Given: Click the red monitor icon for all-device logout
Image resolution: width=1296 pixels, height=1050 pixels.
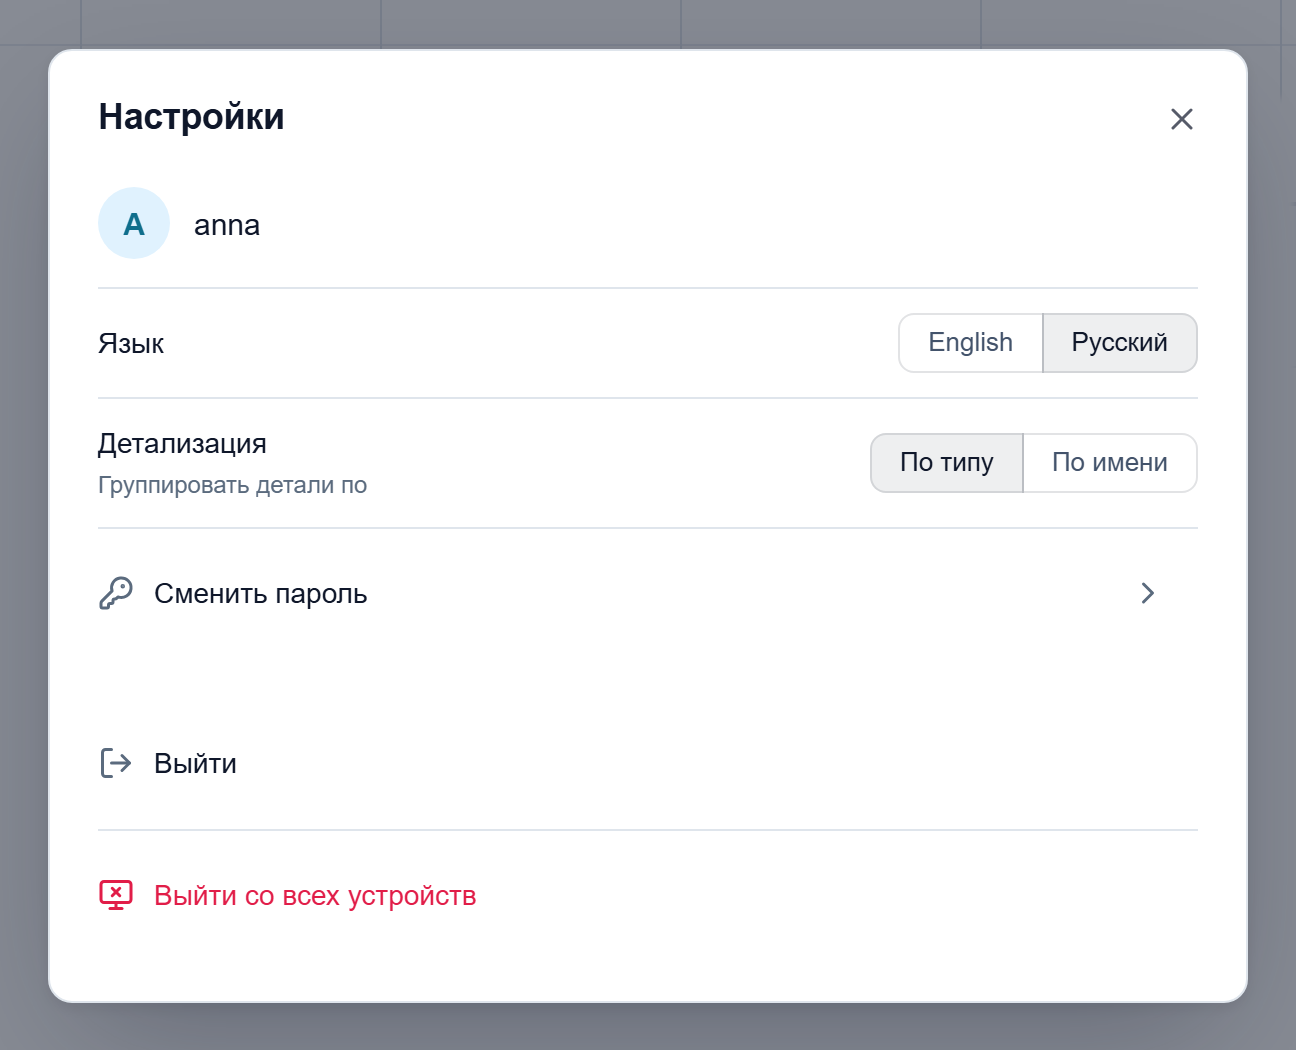Looking at the screenshot, I should coord(116,895).
